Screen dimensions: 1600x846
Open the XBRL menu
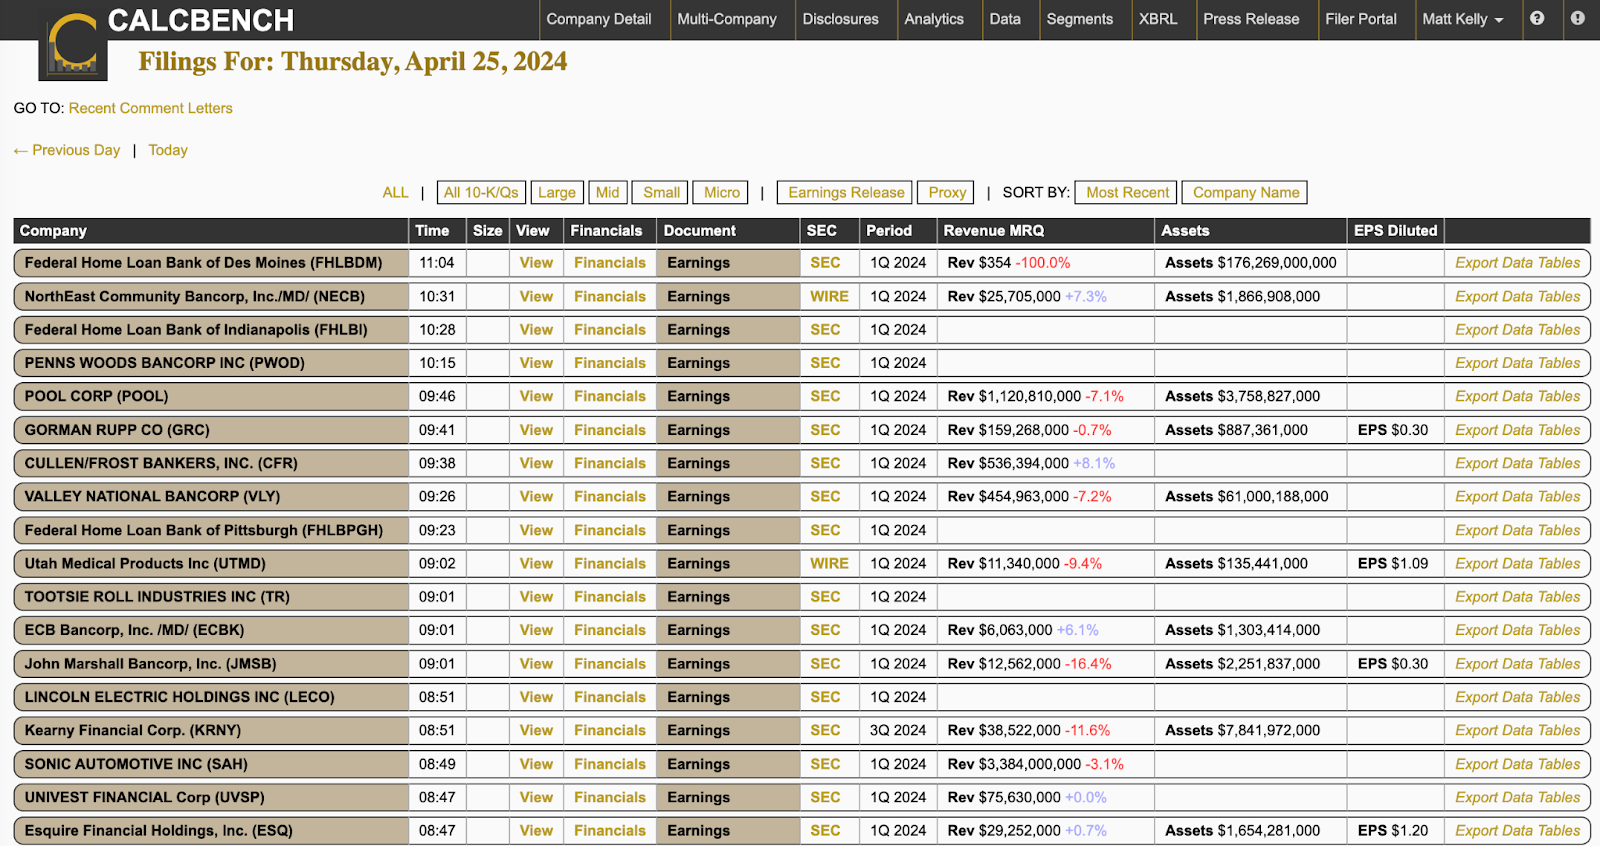click(1158, 19)
